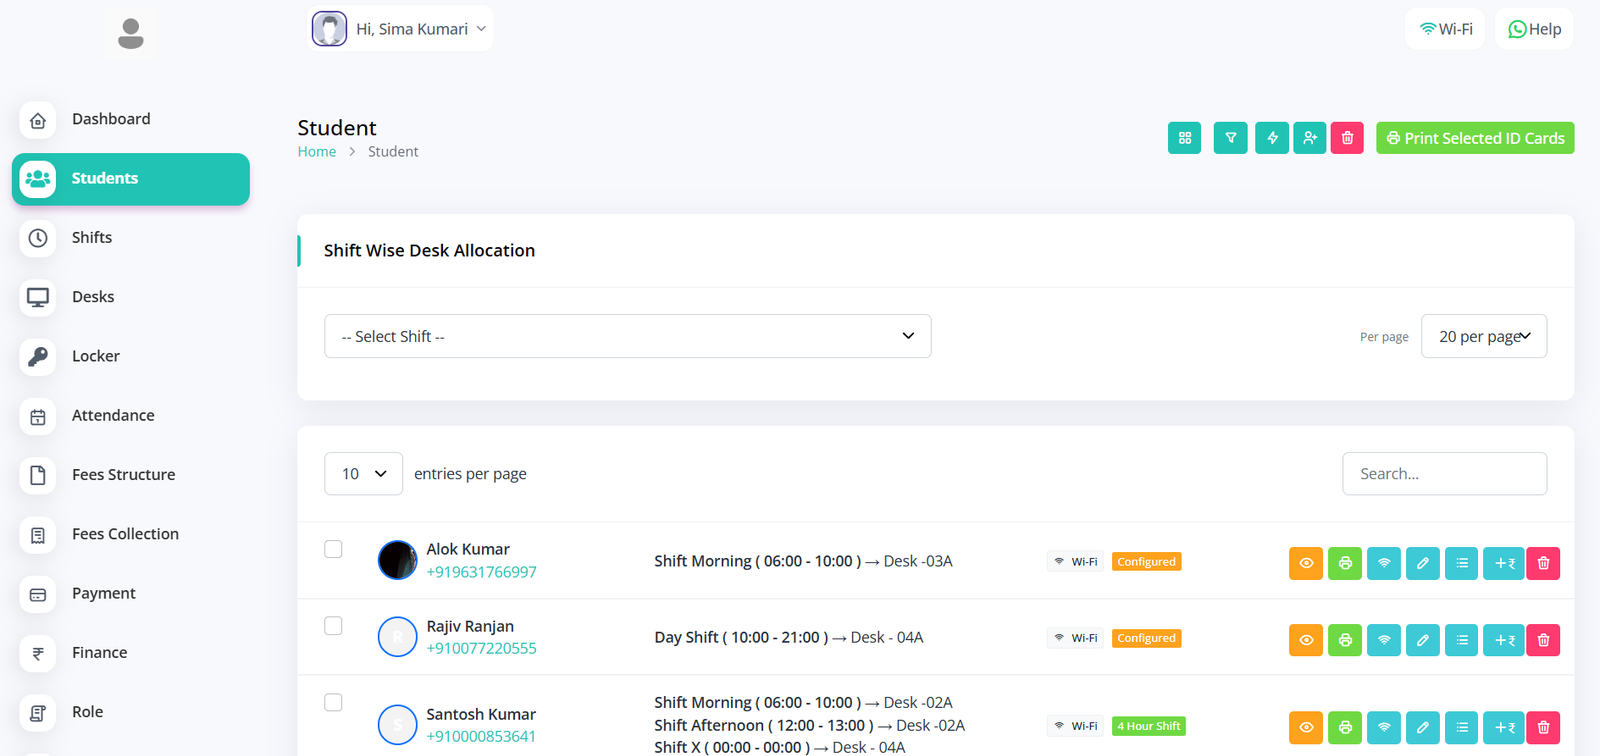Add fee payment for Rajiv Ranjan
Screen dimensions: 1600x756
tap(1504, 640)
